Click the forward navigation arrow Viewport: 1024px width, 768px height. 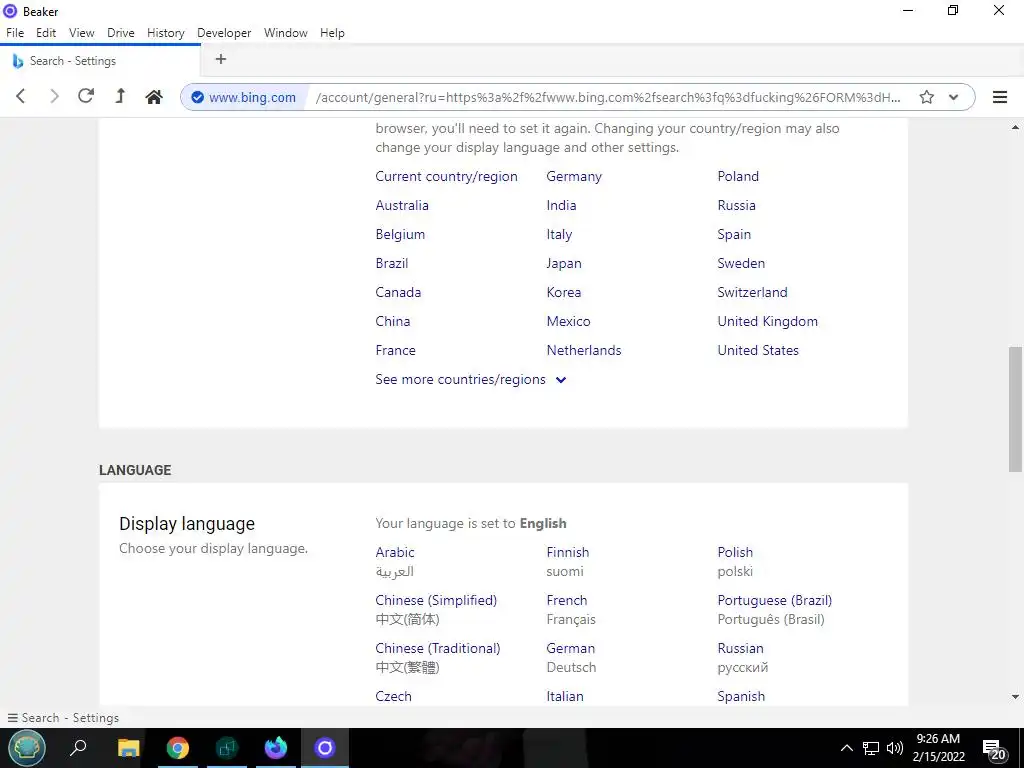54,97
